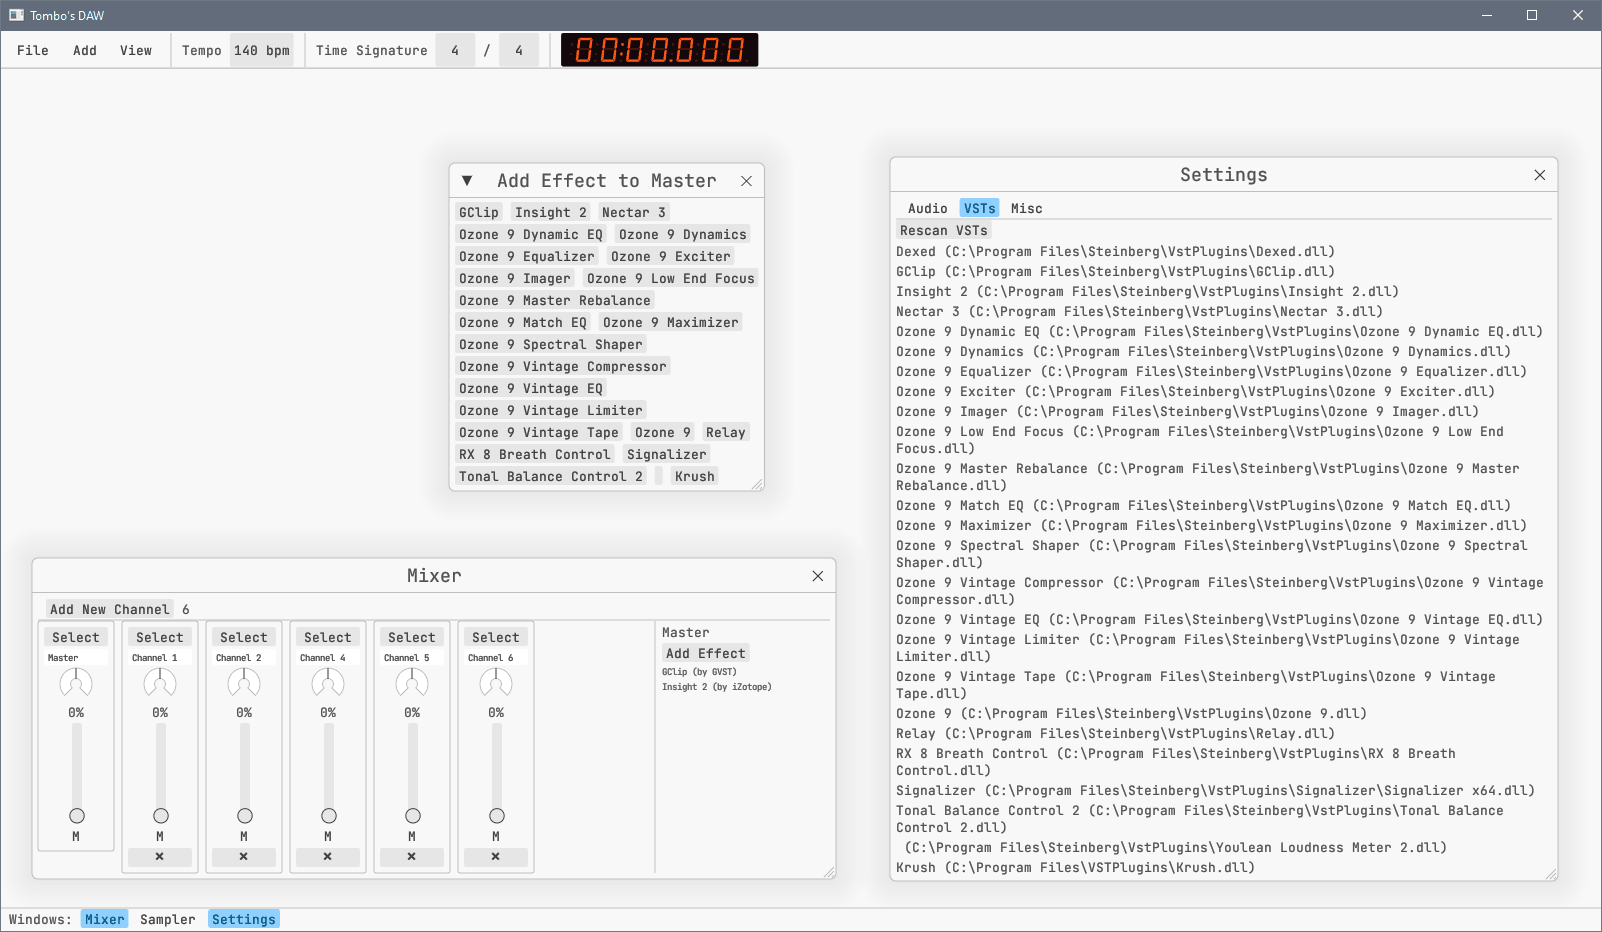Click Add New Channel in the Mixer
The width and height of the screenshot is (1602, 932).
pyautogui.click(x=110, y=610)
